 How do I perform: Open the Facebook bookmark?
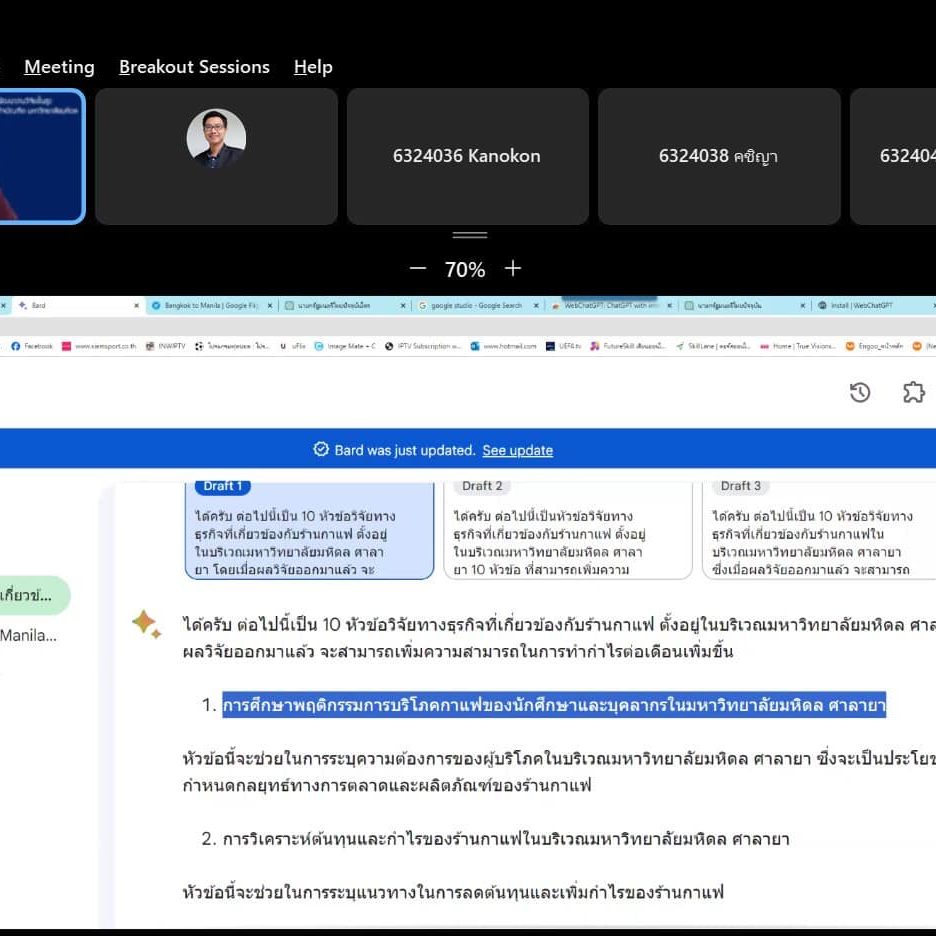pyautogui.click(x=32, y=346)
